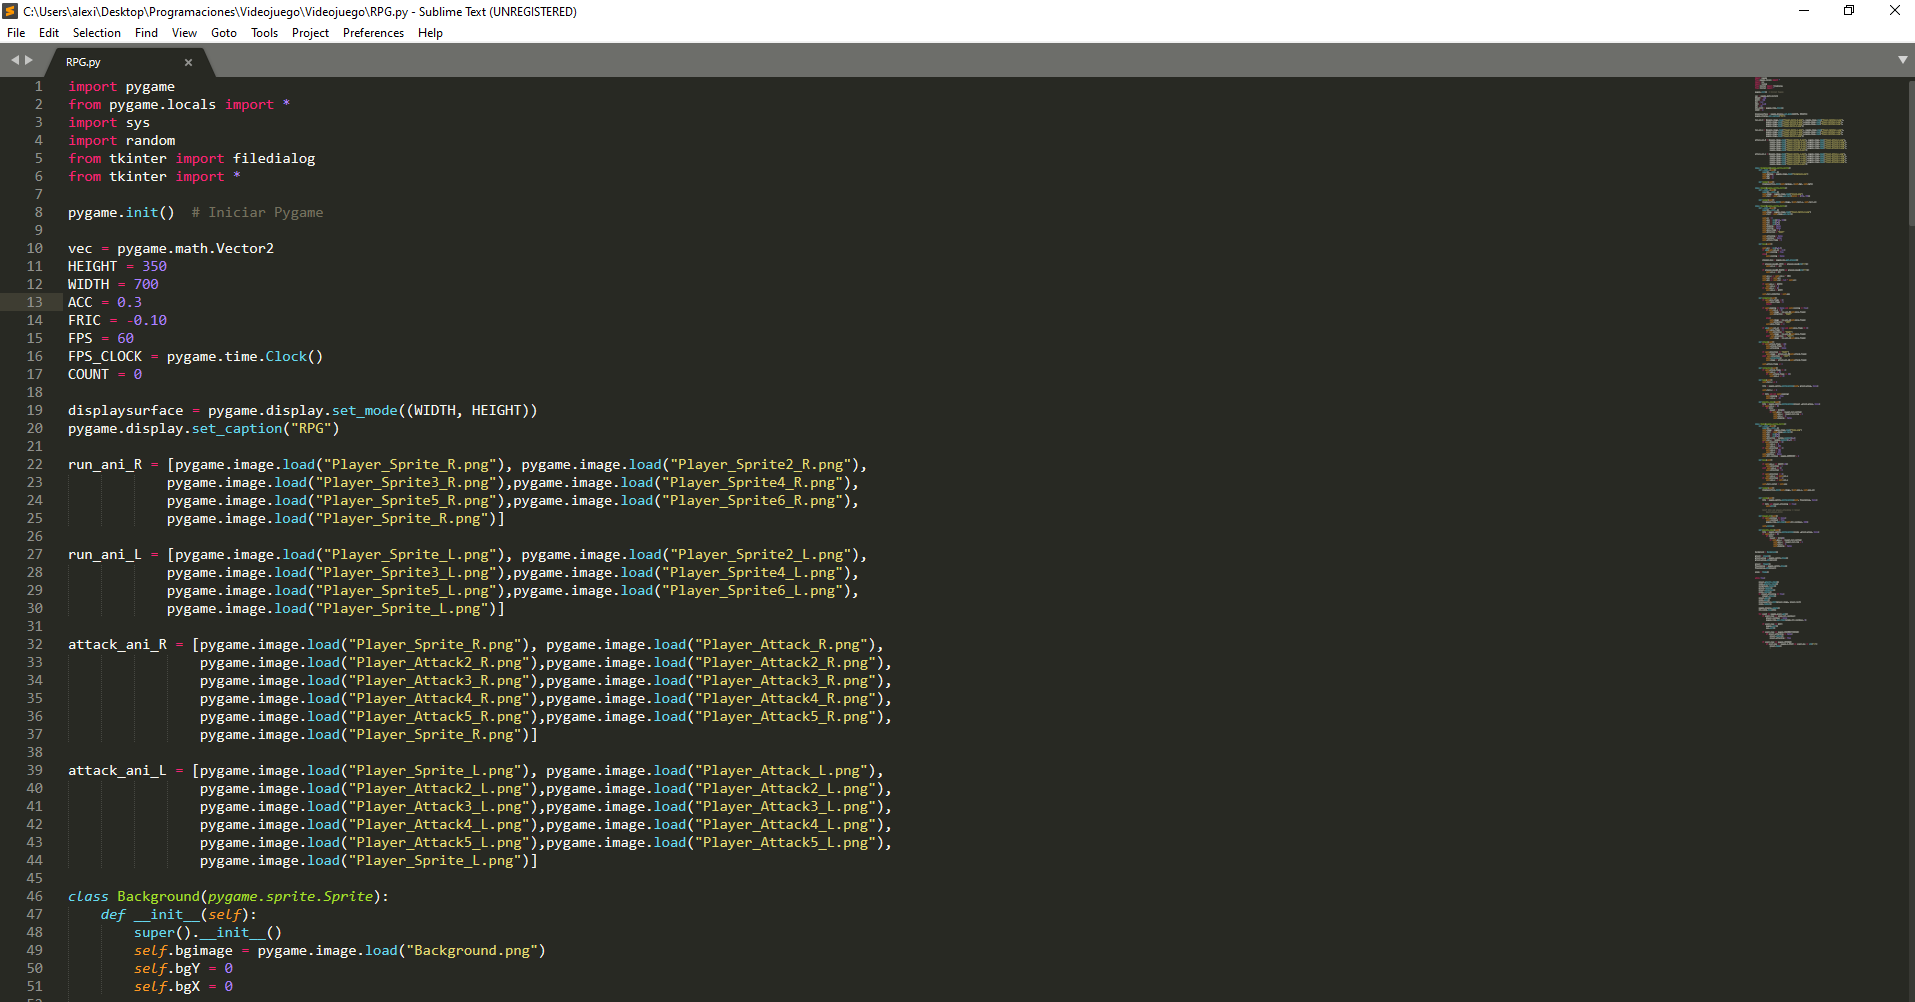This screenshot has height=1002, width=1915.
Task: Click the previous tab navigation arrow
Action: coord(14,60)
